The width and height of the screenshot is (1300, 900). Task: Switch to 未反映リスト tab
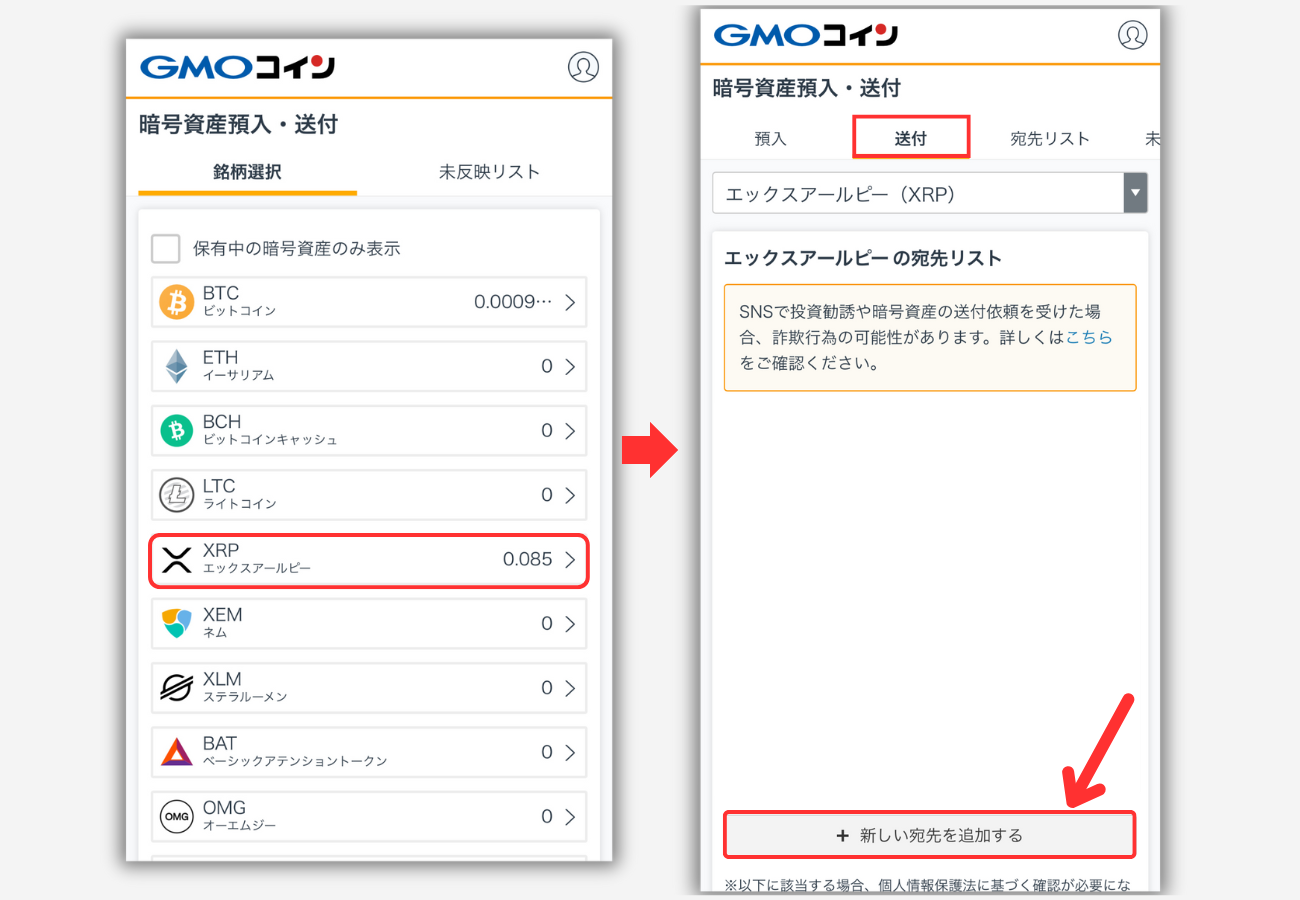pos(489,172)
